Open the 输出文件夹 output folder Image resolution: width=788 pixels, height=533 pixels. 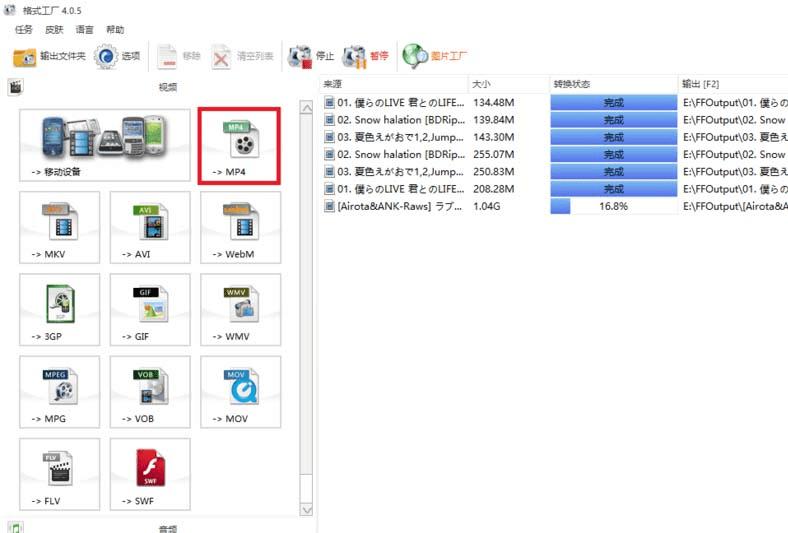tap(49, 56)
